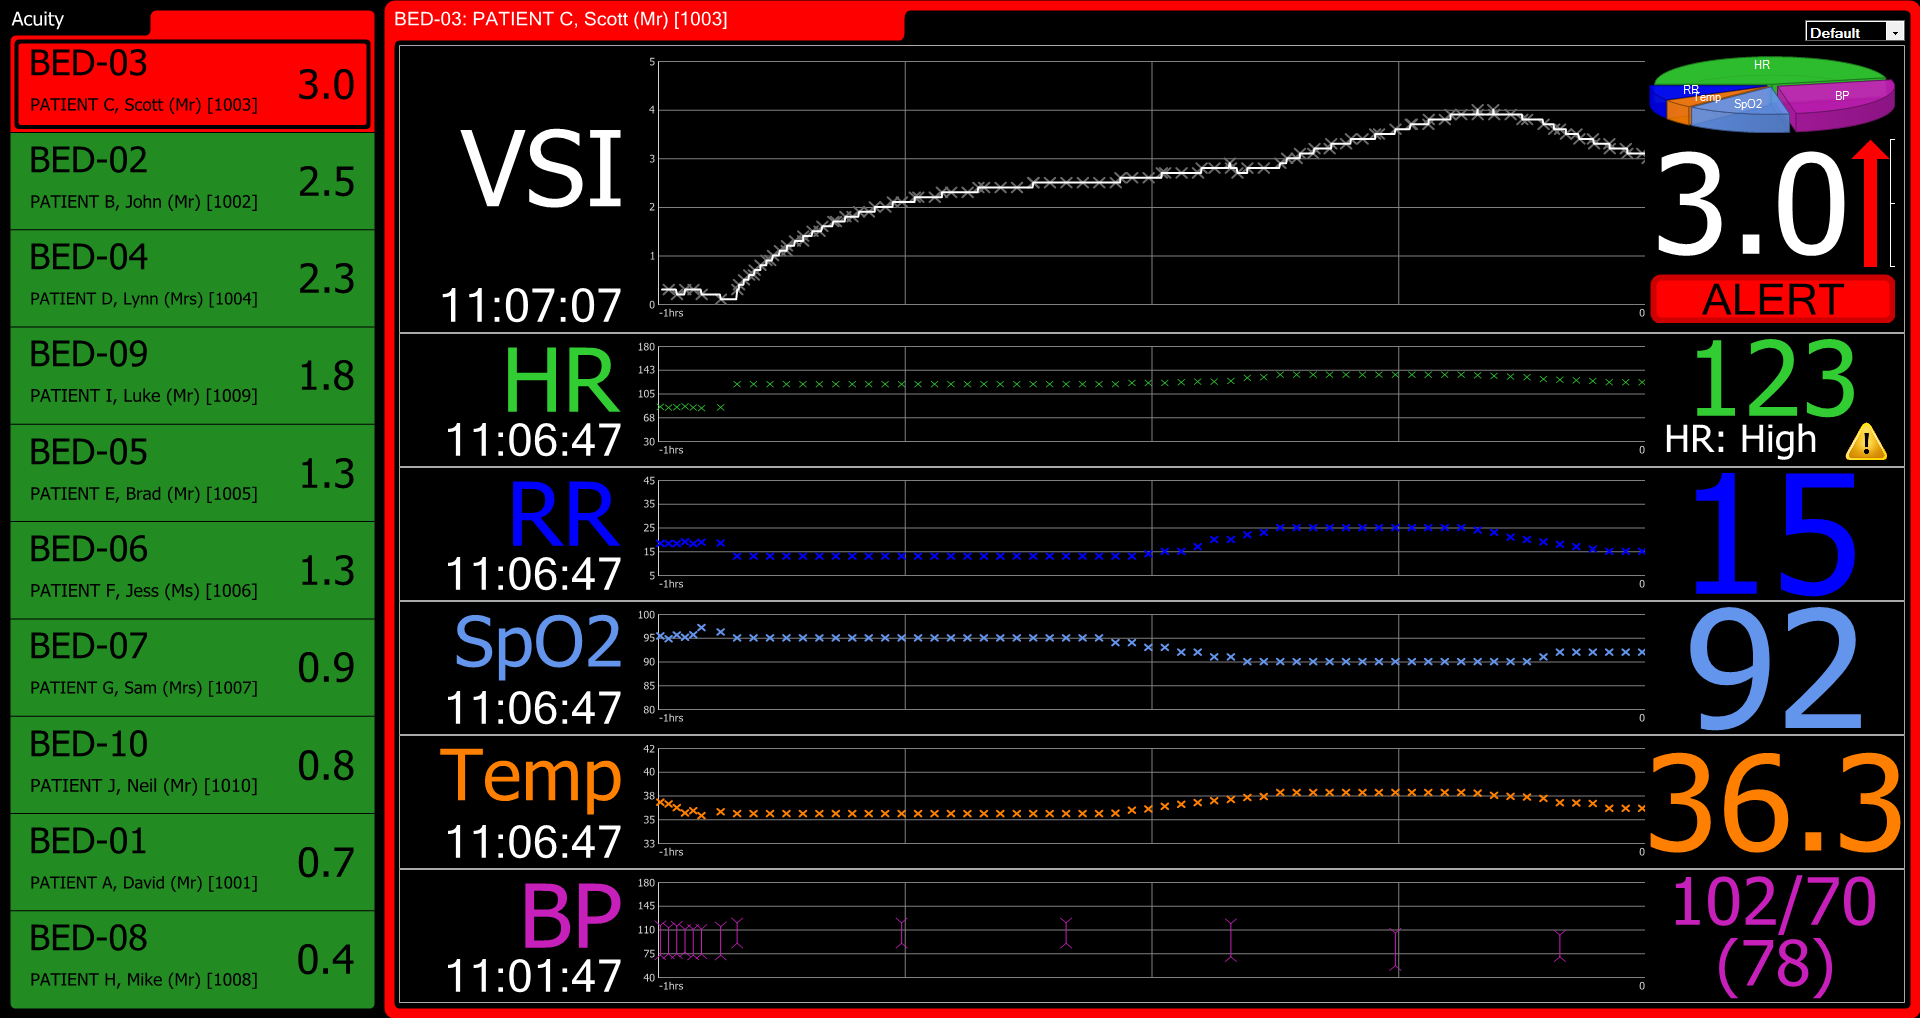
Task: Select BED-08 Patient H Mike row
Action: 192,958
